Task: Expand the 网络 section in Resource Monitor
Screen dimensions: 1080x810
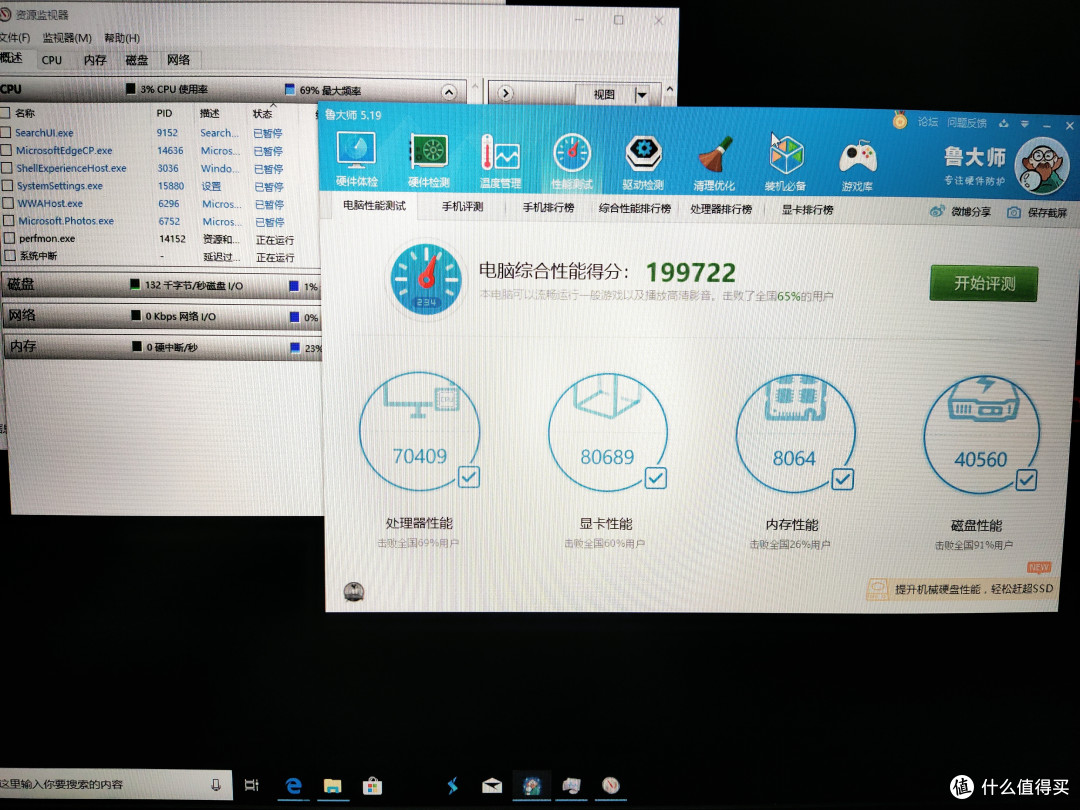Action: 162,315
